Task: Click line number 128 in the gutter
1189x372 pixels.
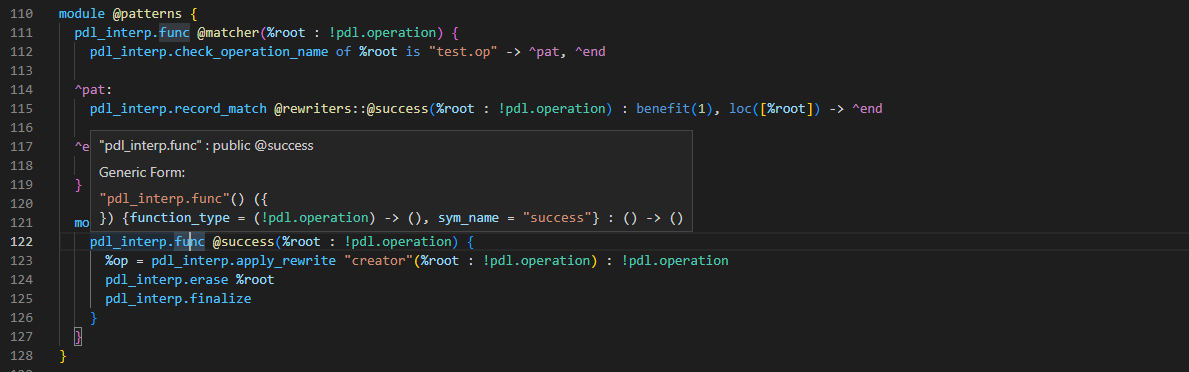Action: 21,355
